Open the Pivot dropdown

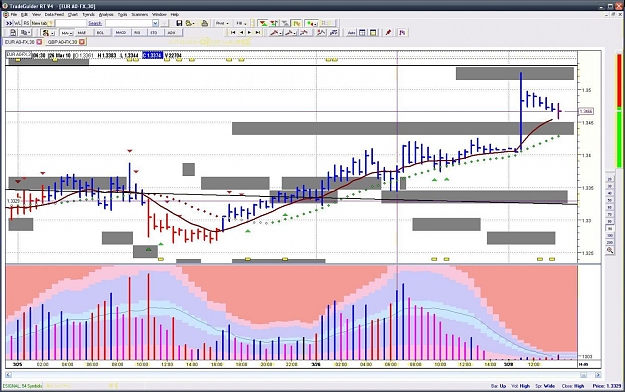click(x=222, y=23)
